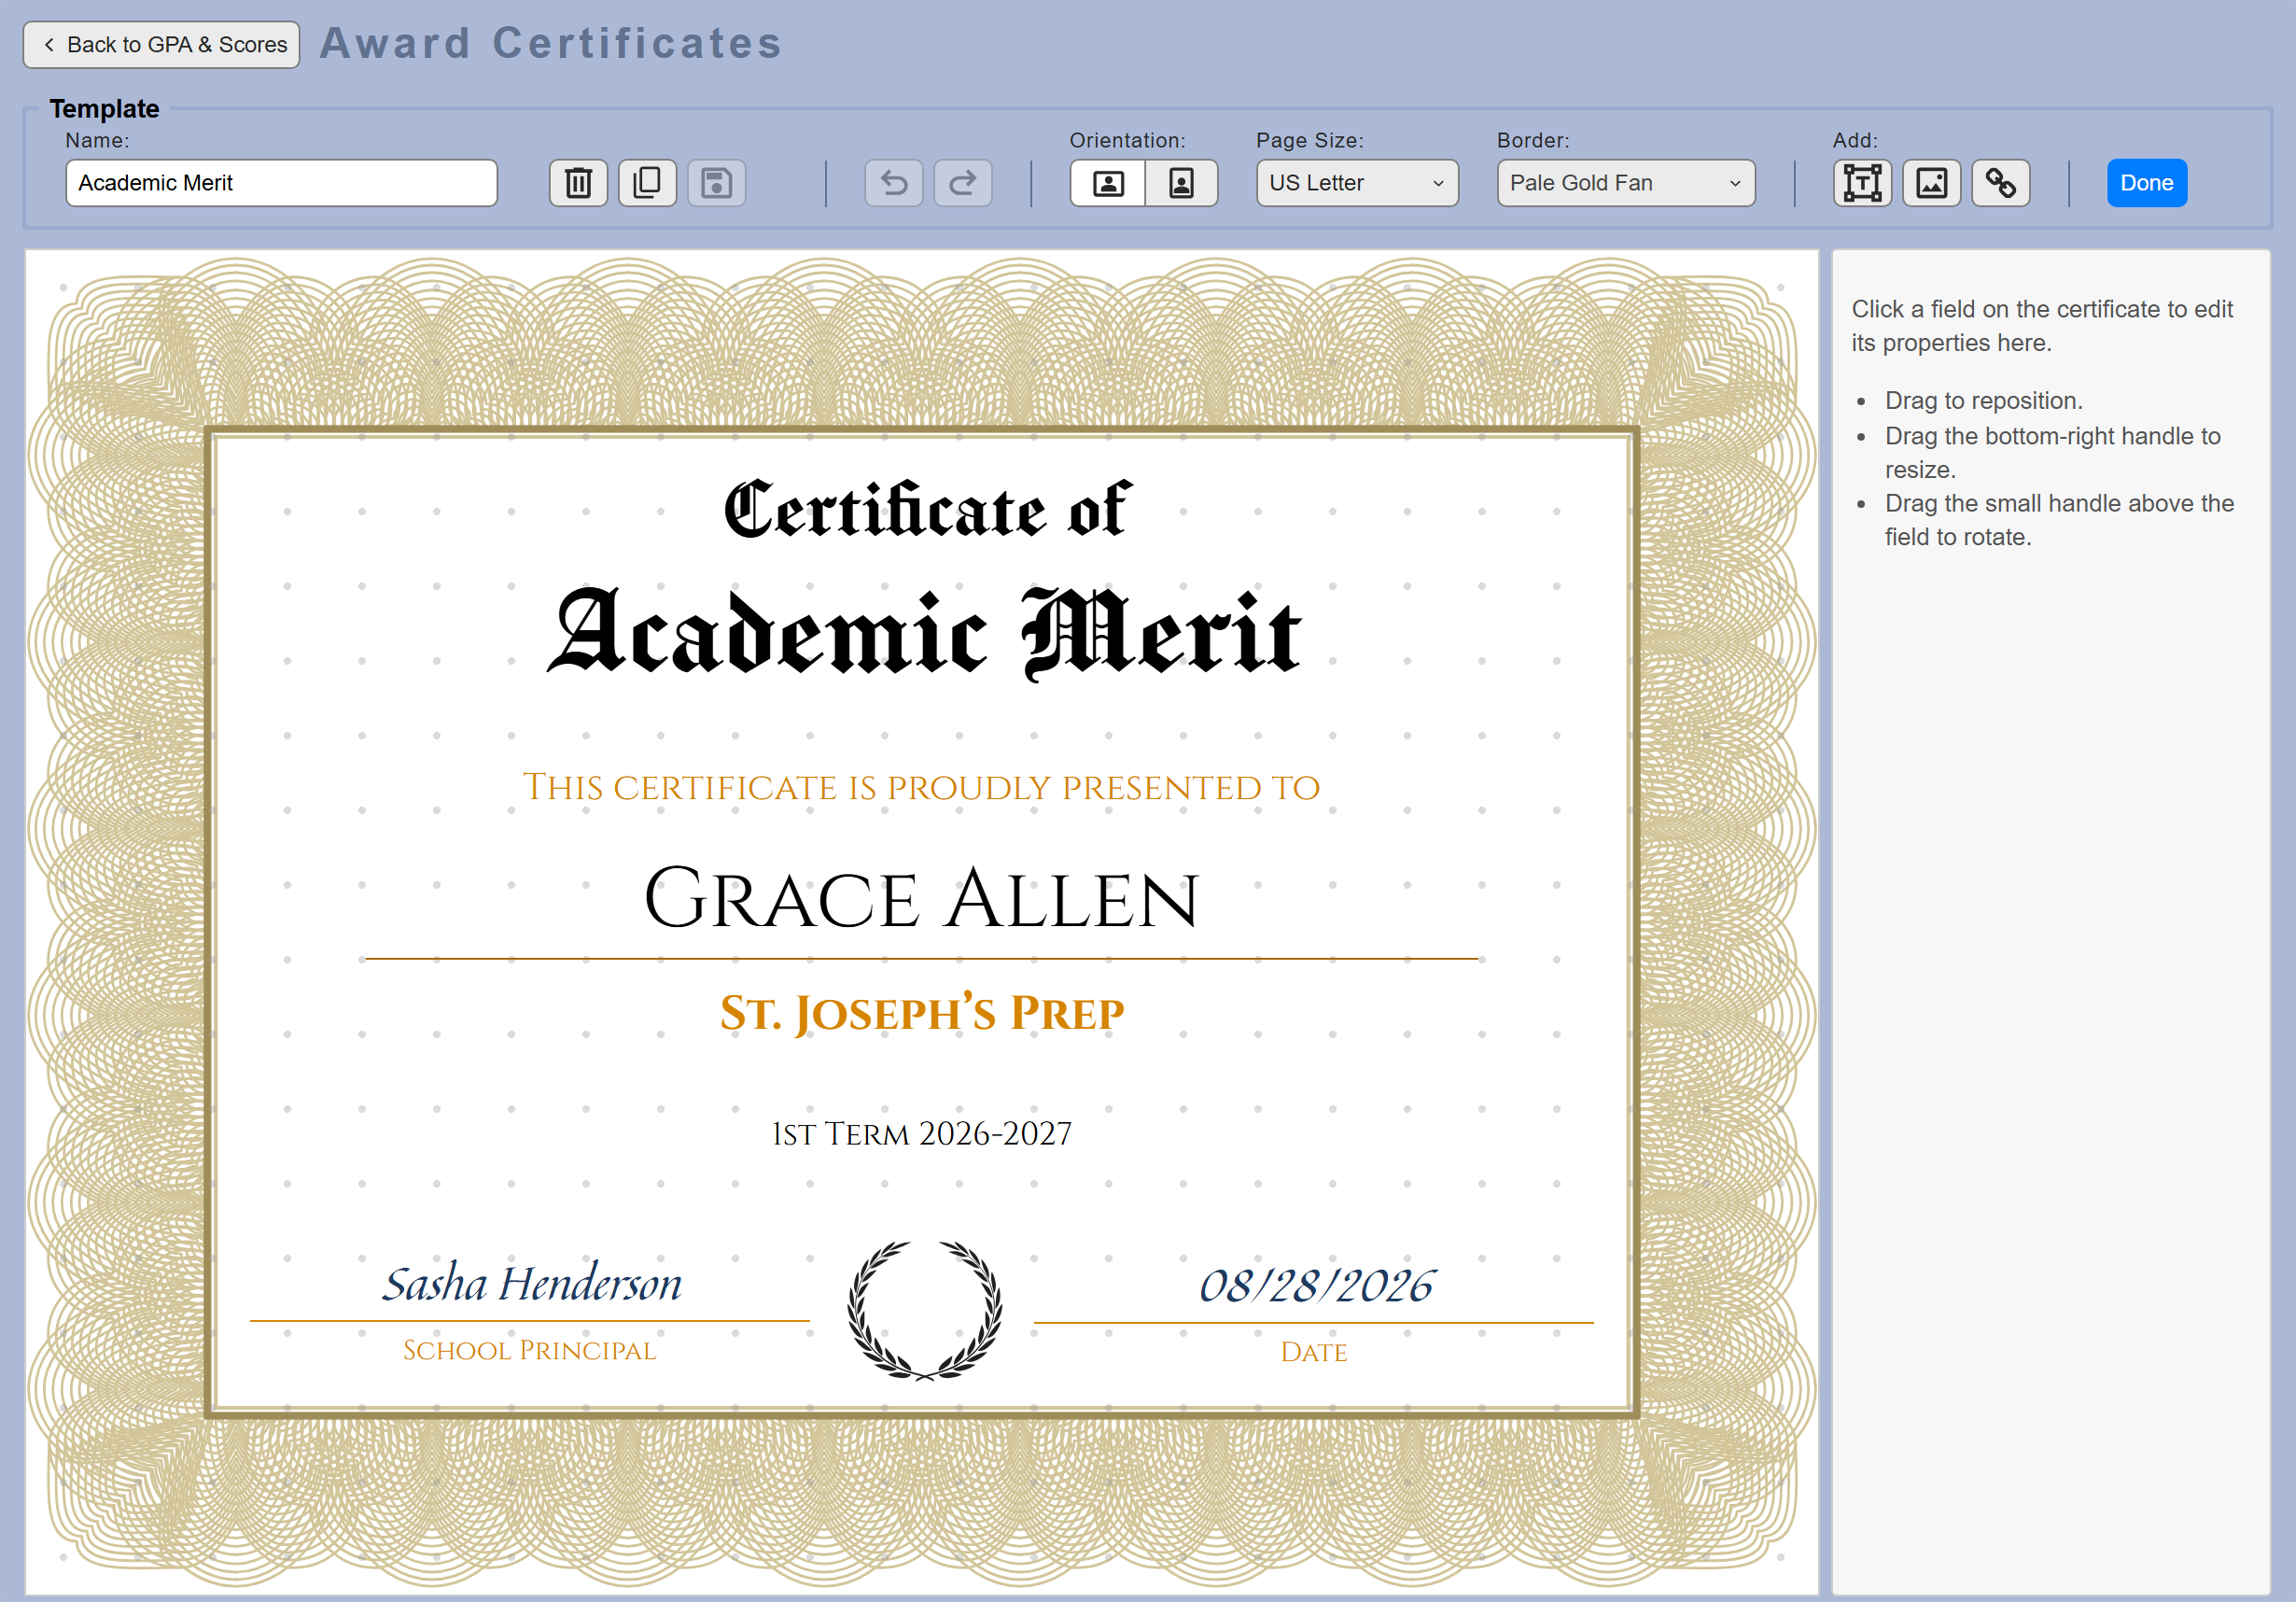The height and width of the screenshot is (1602, 2296).
Task: Switch to landscape orientation
Action: (x=1108, y=183)
